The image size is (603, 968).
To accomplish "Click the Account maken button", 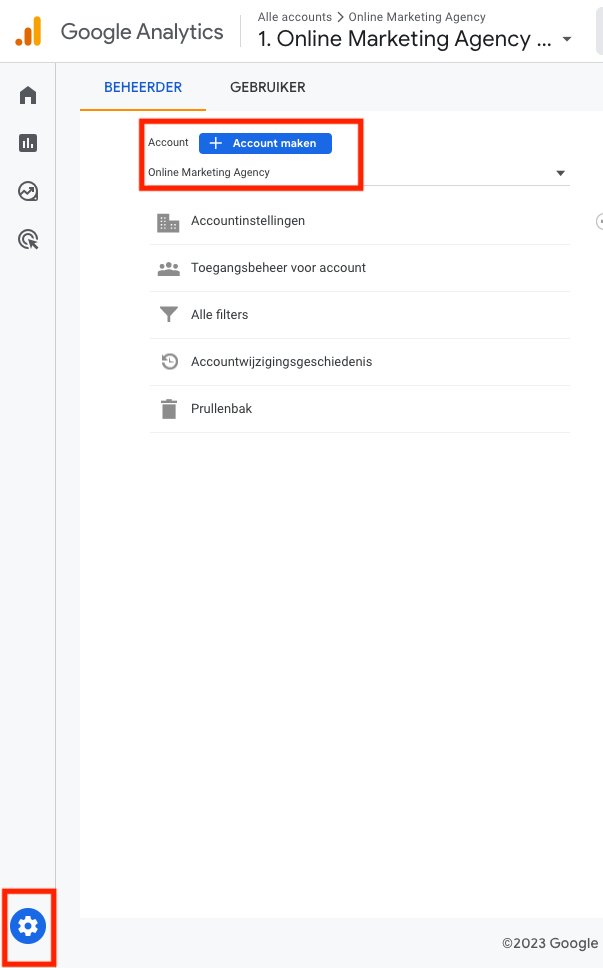I will [264, 143].
